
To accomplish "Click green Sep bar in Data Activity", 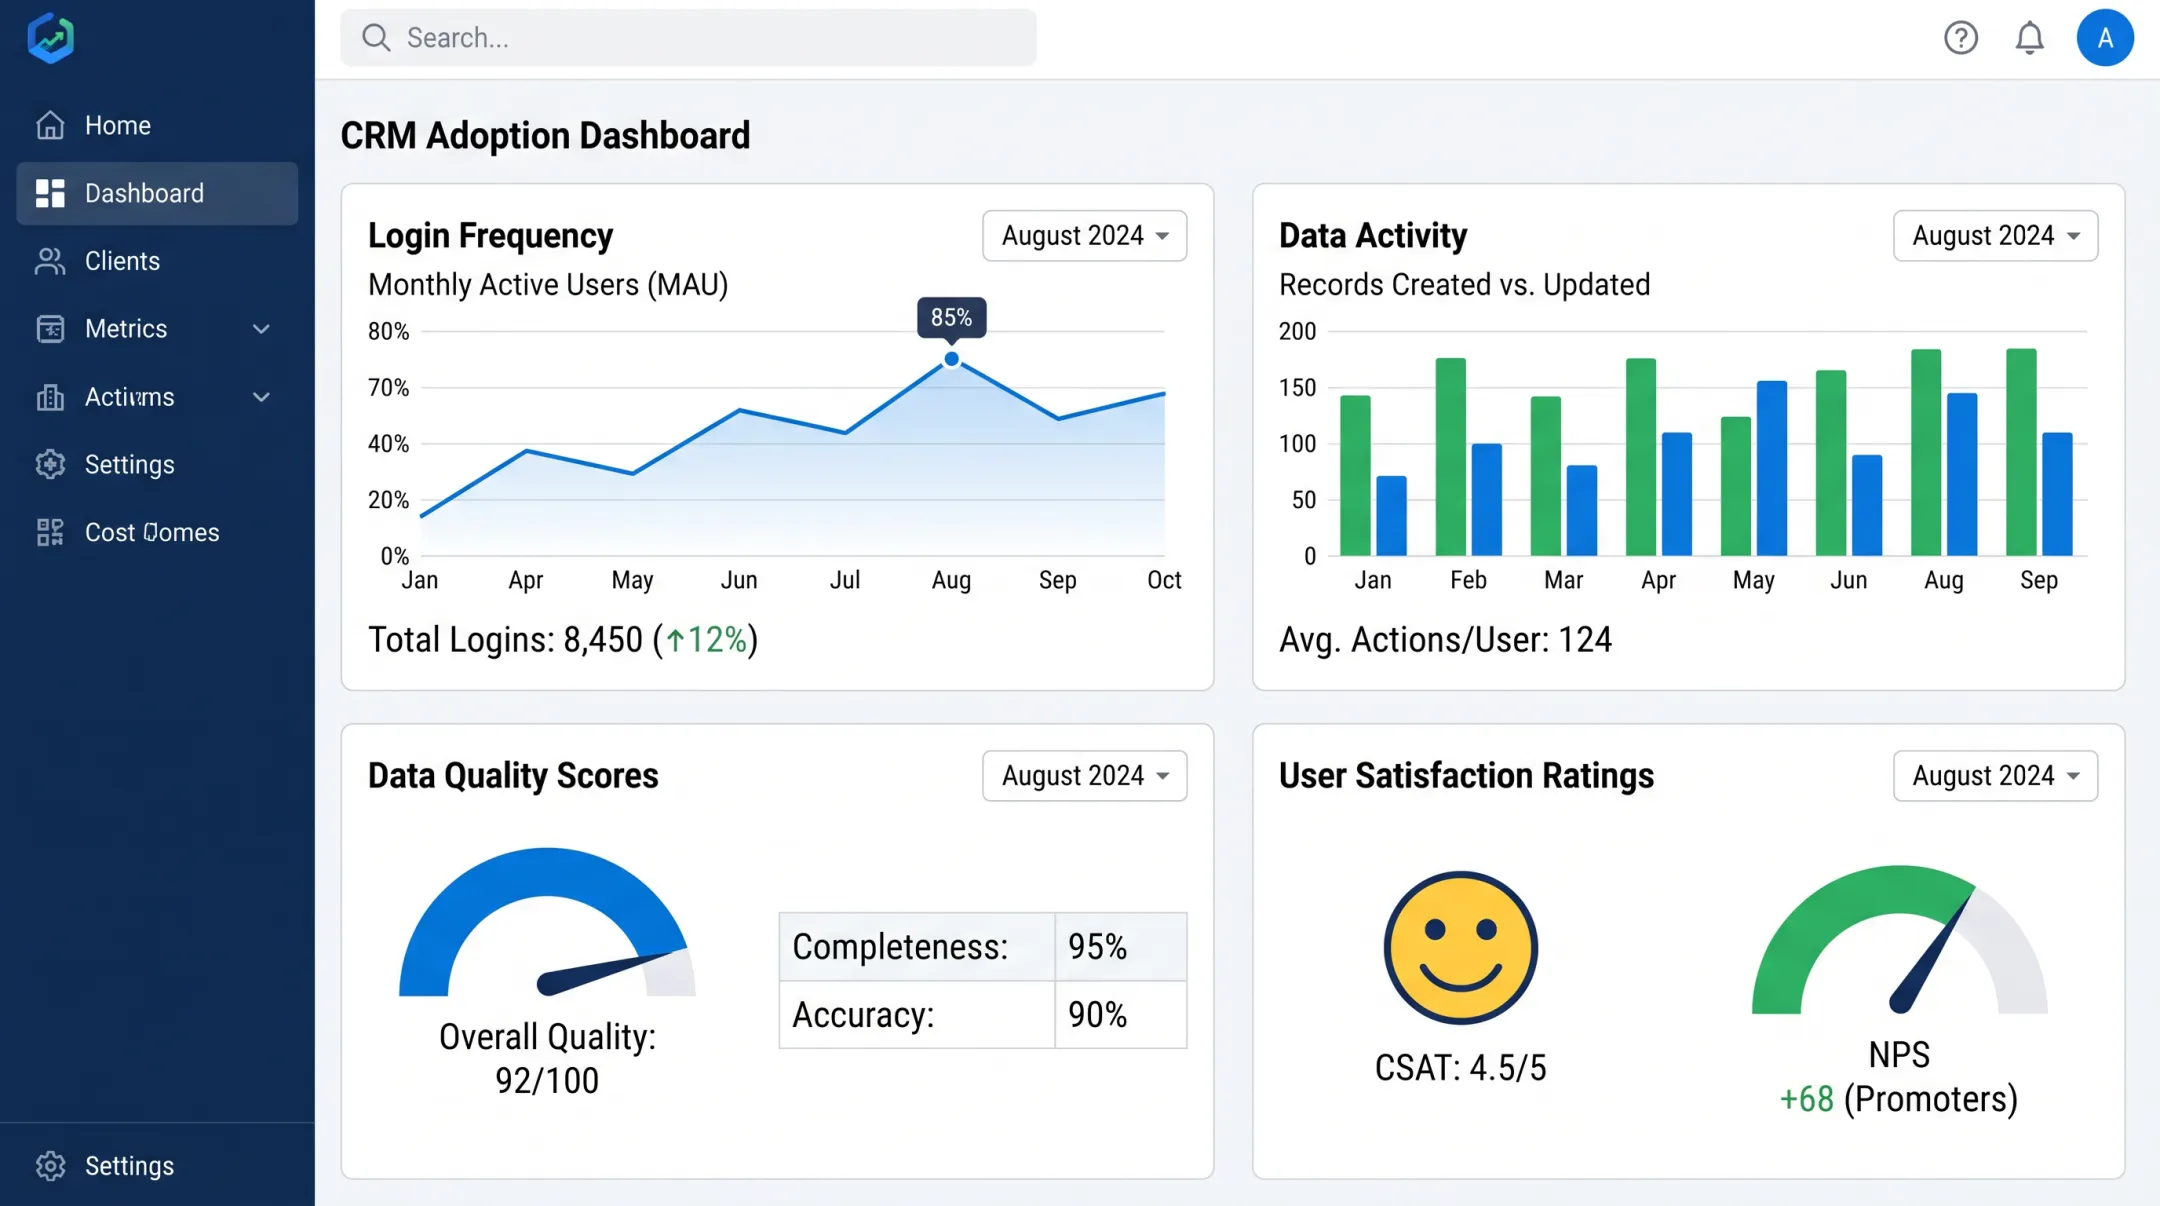I will pos(2021,452).
